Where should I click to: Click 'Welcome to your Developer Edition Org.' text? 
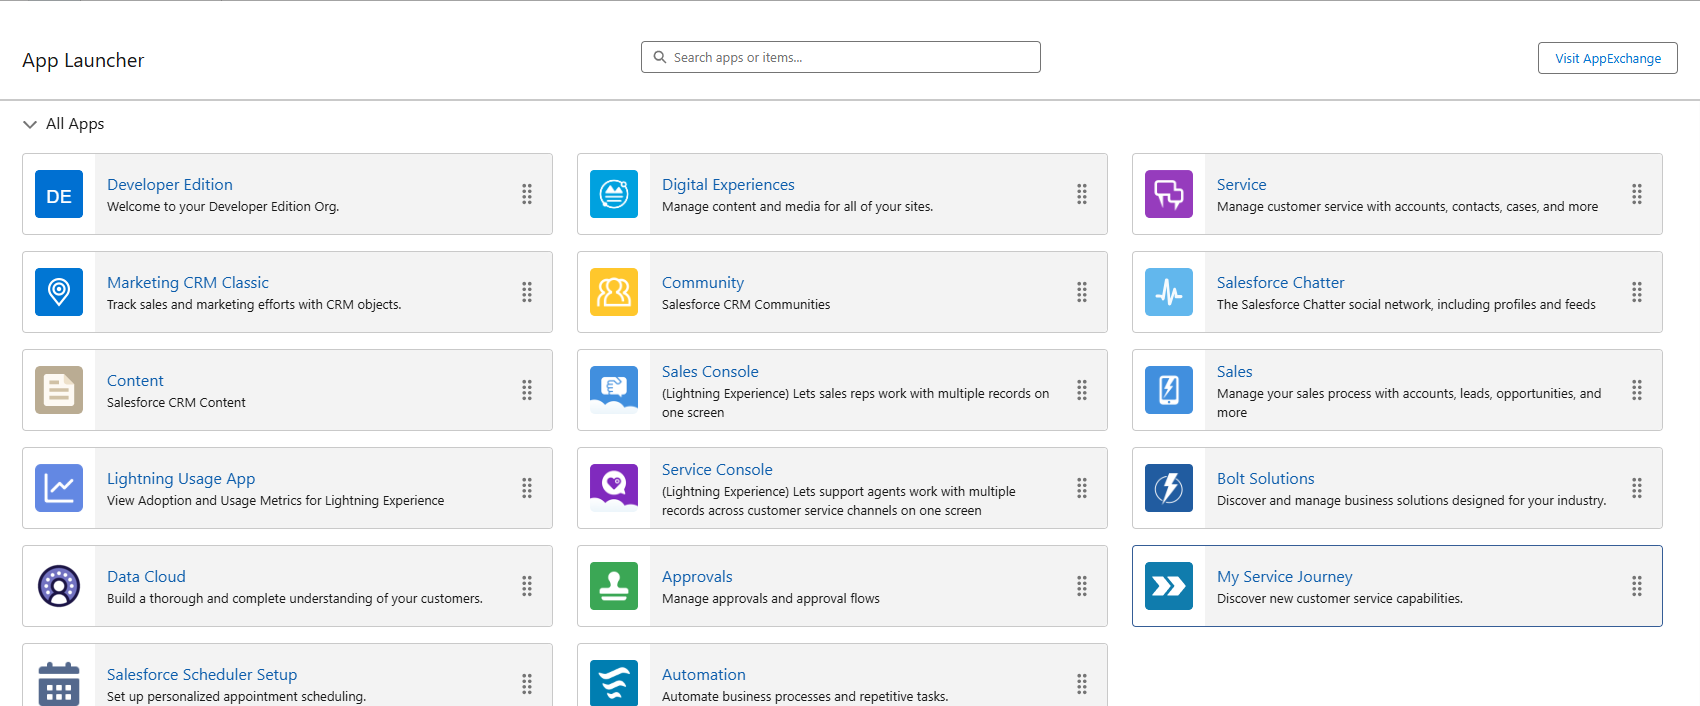point(223,207)
